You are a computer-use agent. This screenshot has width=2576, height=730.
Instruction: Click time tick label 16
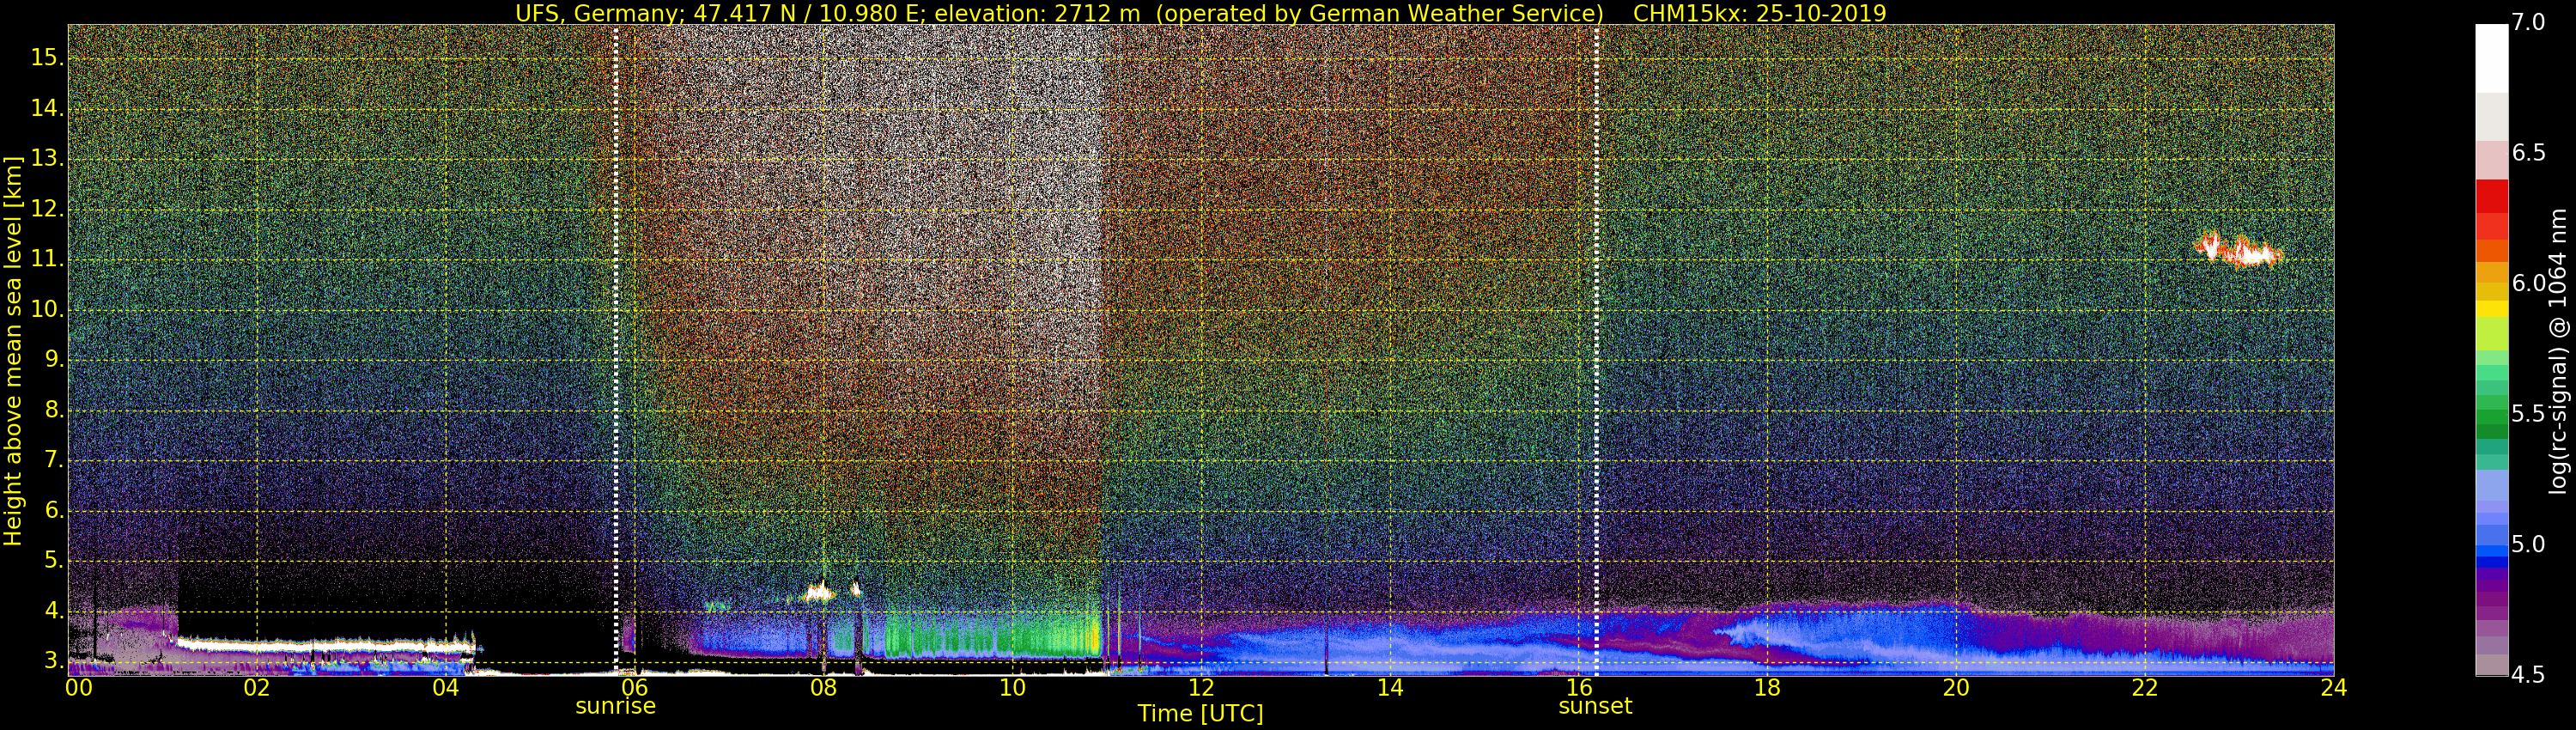(x=1579, y=688)
